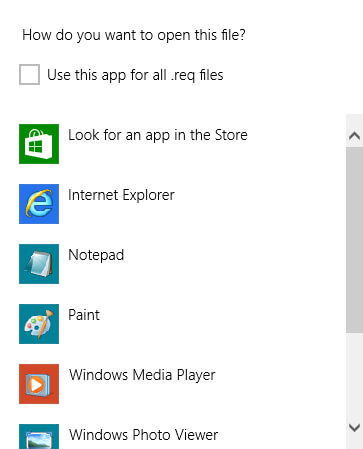
Task: Click the Windows Photo Viewer icon
Action: (39, 436)
